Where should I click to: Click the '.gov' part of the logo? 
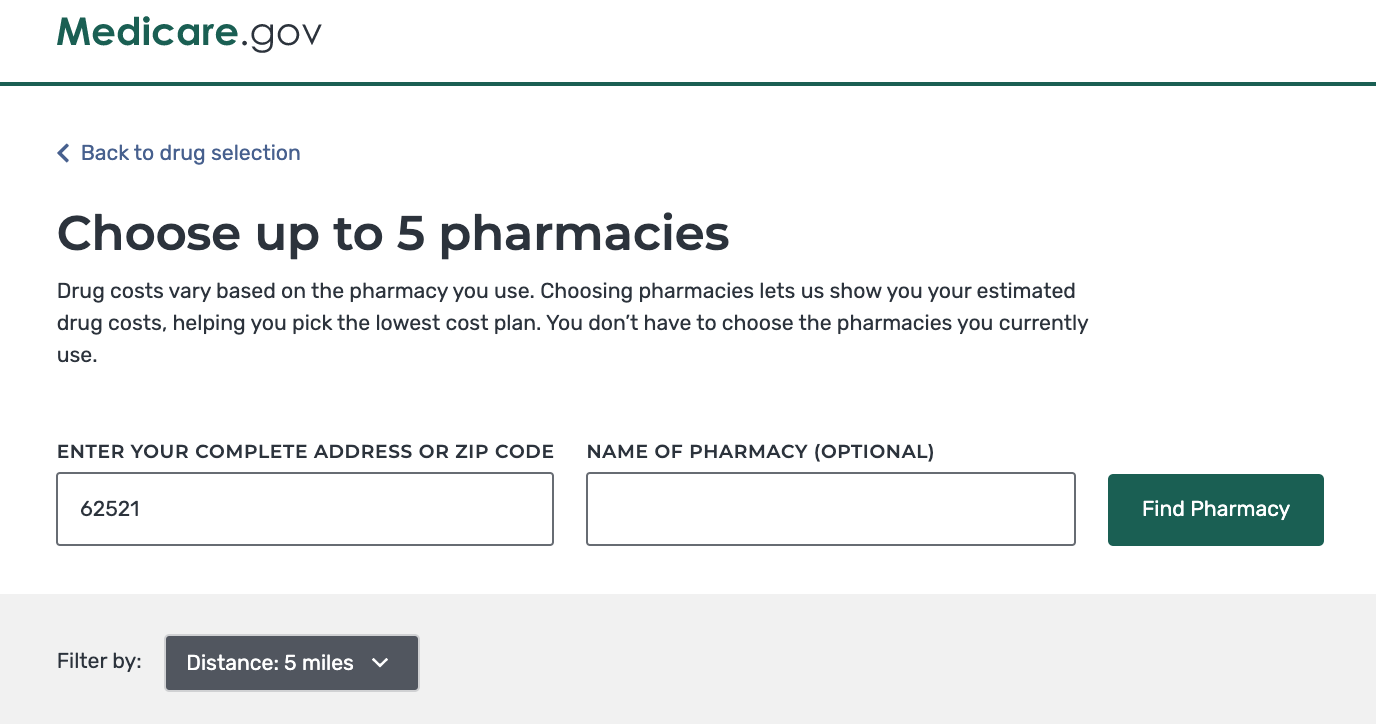282,35
